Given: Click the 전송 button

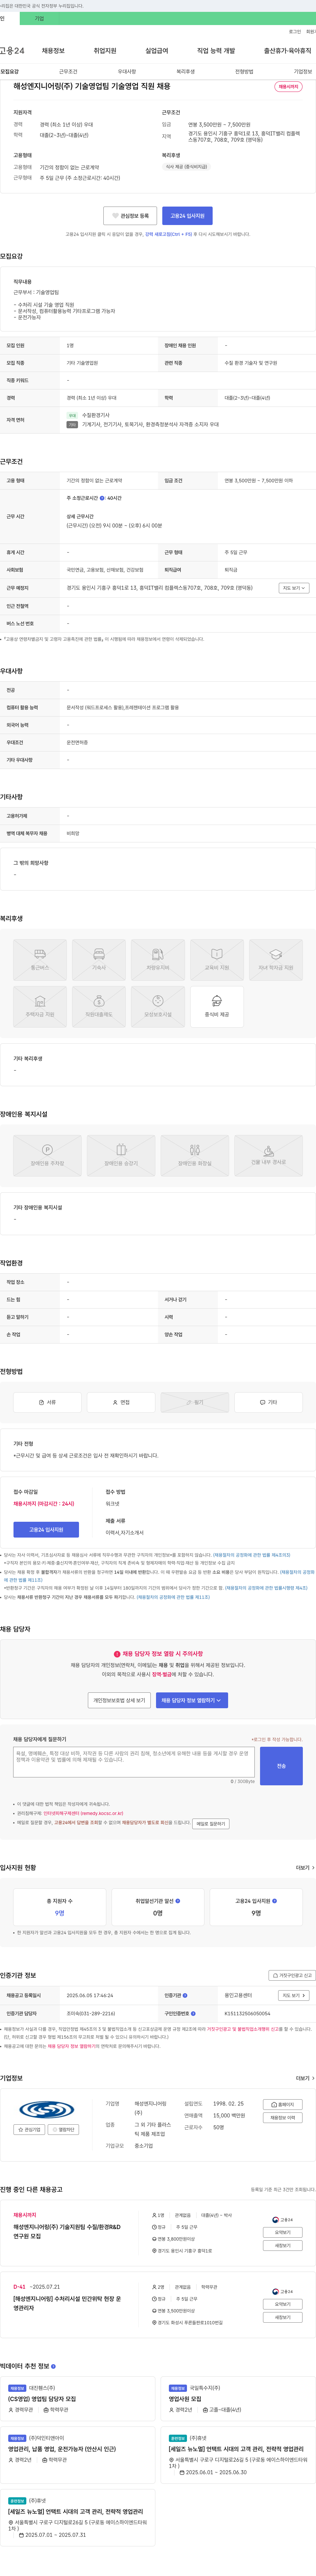Looking at the screenshot, I should pos(281,1766).
